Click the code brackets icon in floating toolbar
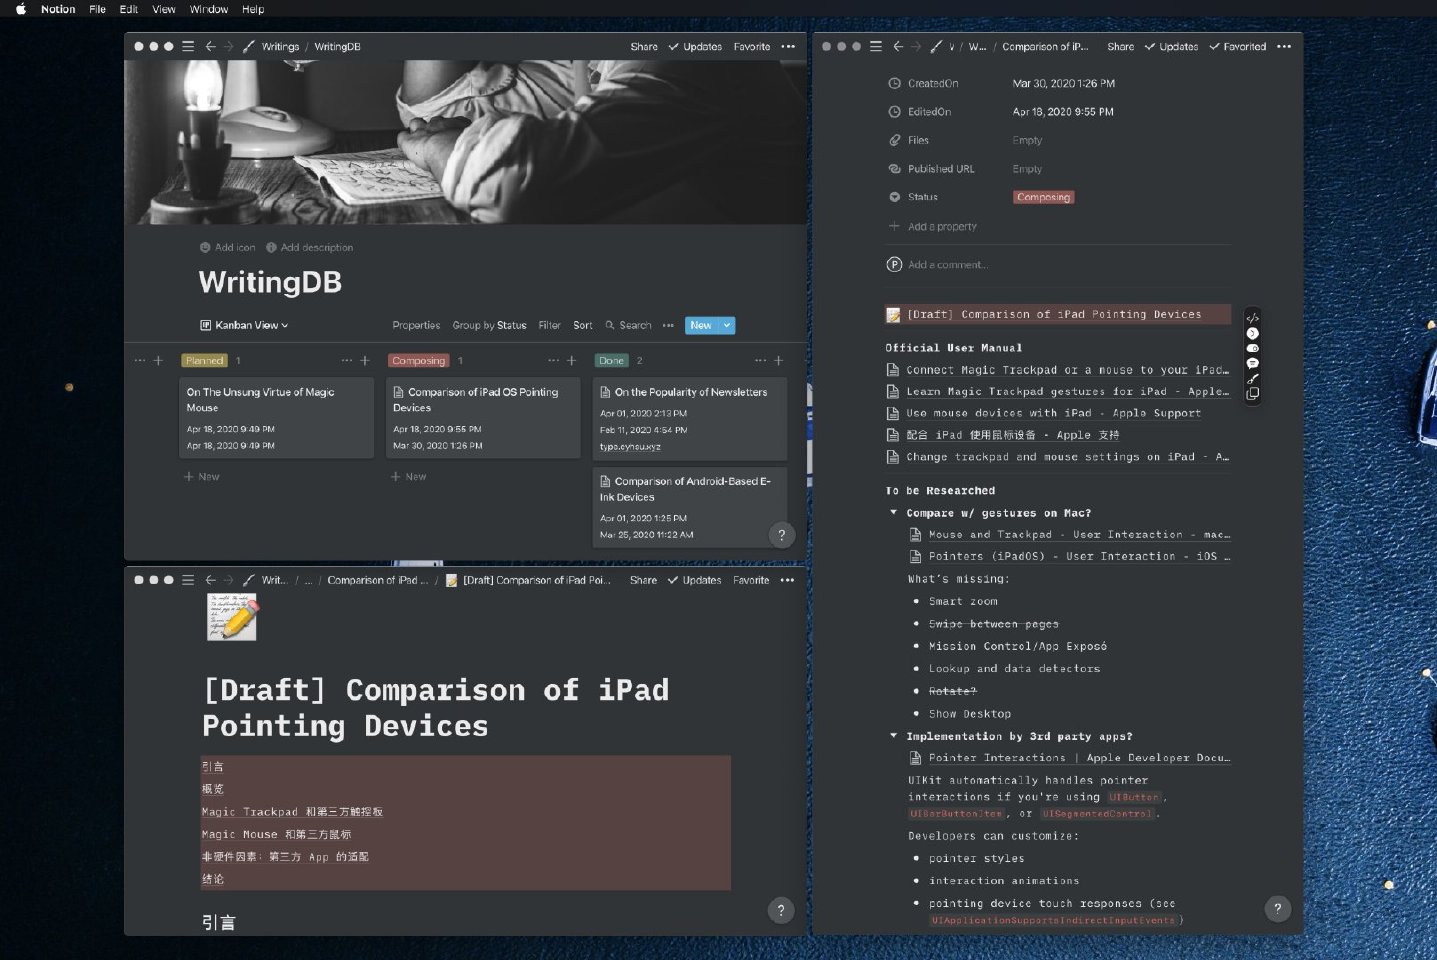This screenshot has width=1437, height=960. point(1252,319)
